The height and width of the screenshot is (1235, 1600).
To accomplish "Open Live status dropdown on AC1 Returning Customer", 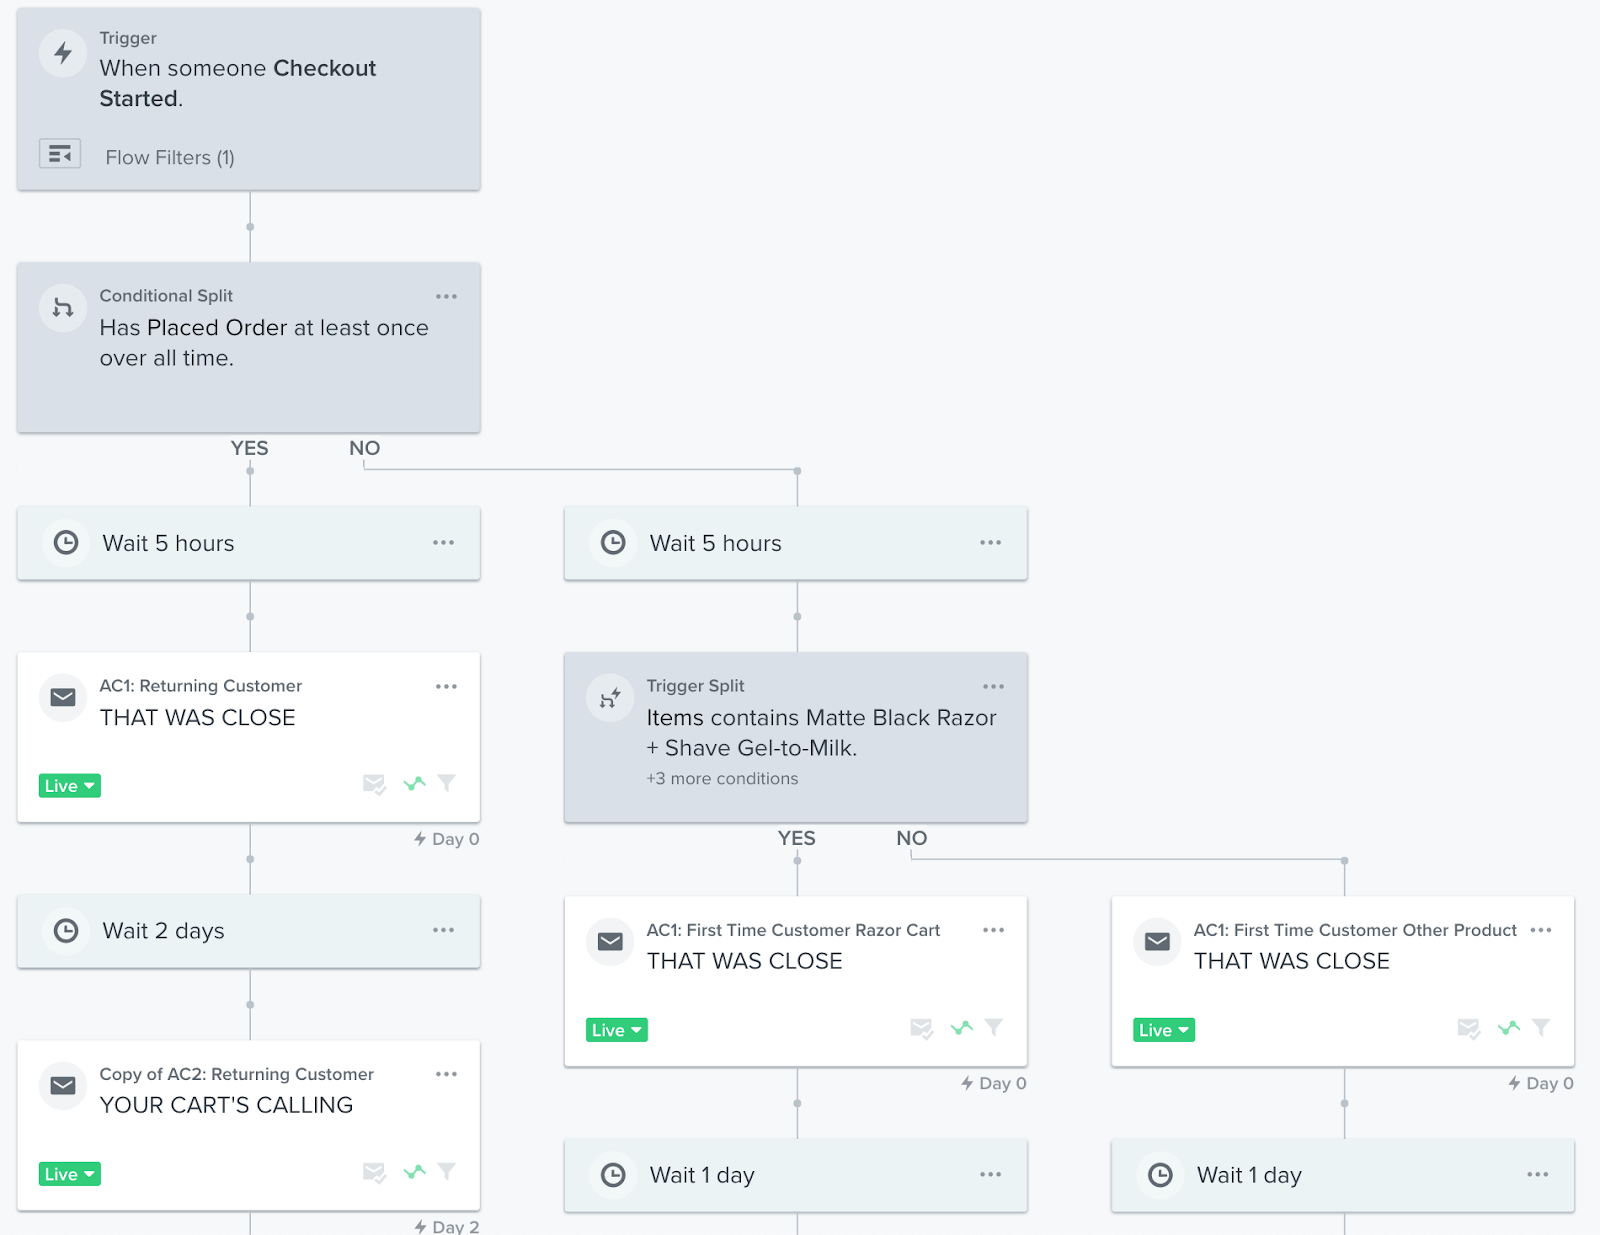I will [x=70, y=786].
